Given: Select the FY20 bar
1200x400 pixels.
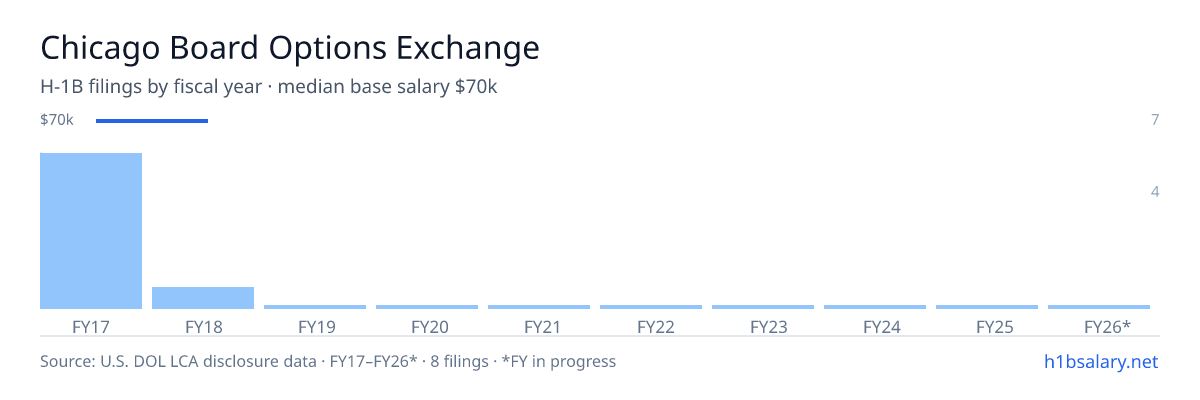Looking at the screenshot, I should pos(427,307).
